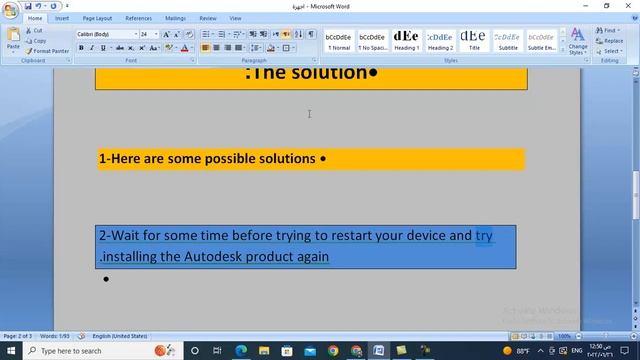Switch to the References tab

(x=138, y=18)
